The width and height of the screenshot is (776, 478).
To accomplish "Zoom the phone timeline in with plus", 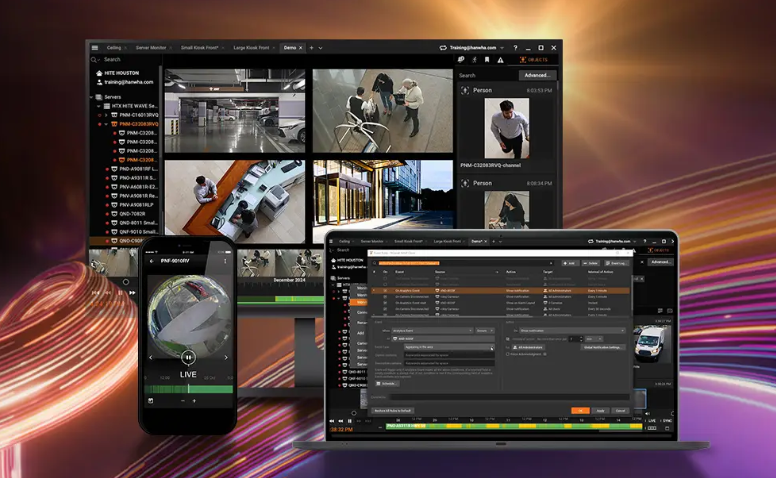I will point(194,401).
